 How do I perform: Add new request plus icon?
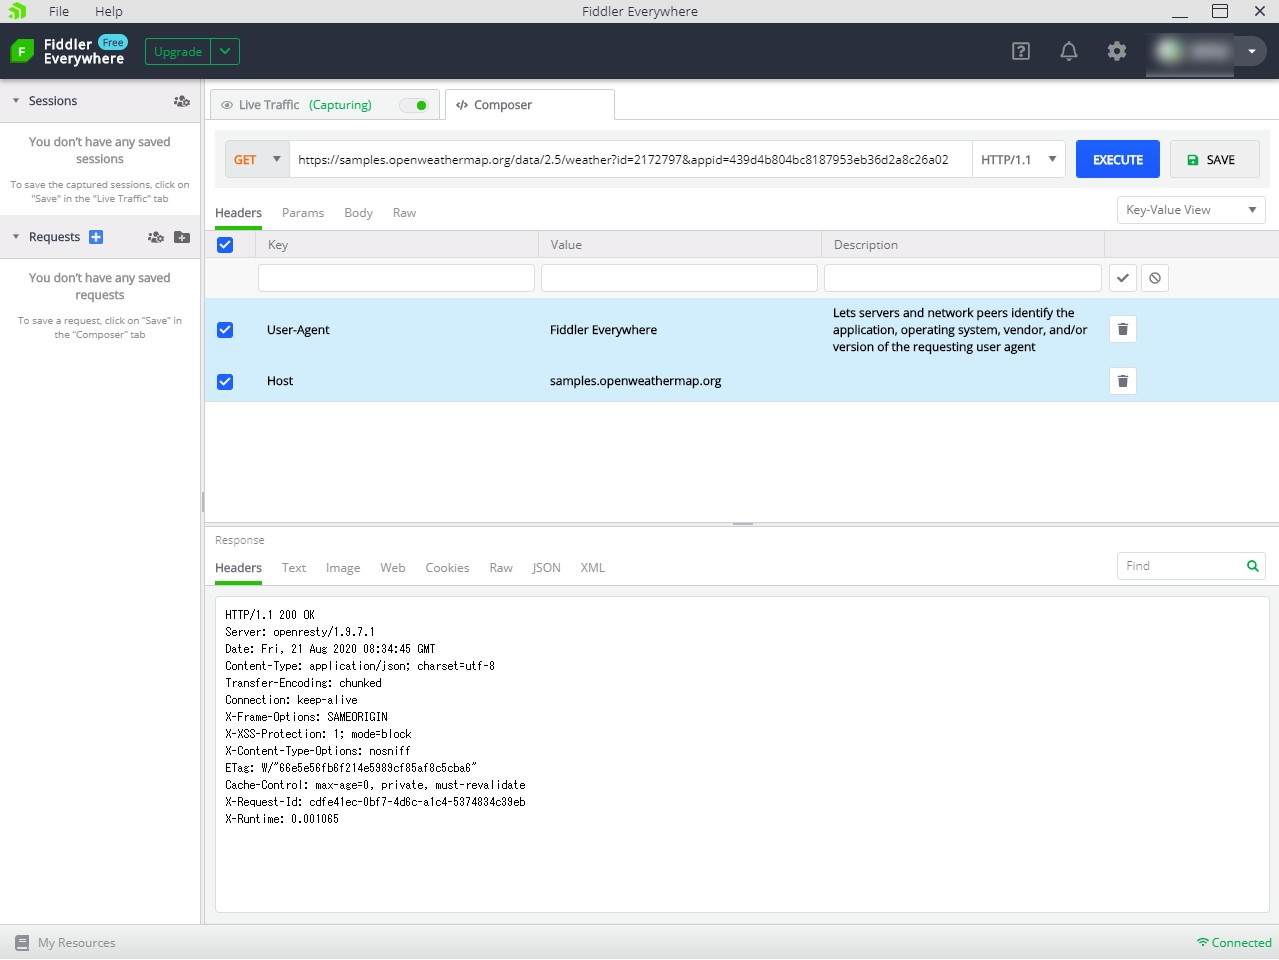[96, 237]
